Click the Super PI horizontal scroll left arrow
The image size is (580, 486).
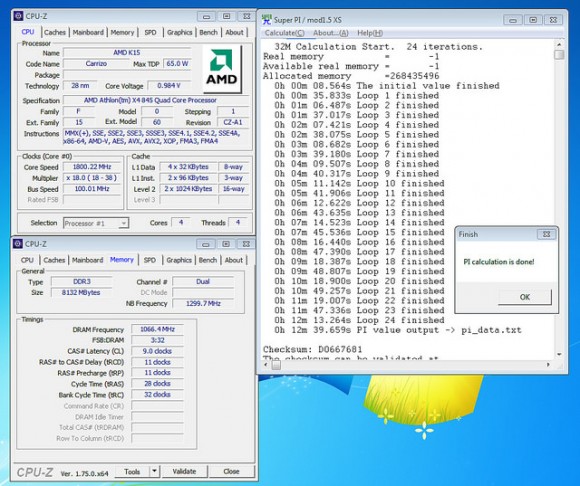click(x=266, y=365)
